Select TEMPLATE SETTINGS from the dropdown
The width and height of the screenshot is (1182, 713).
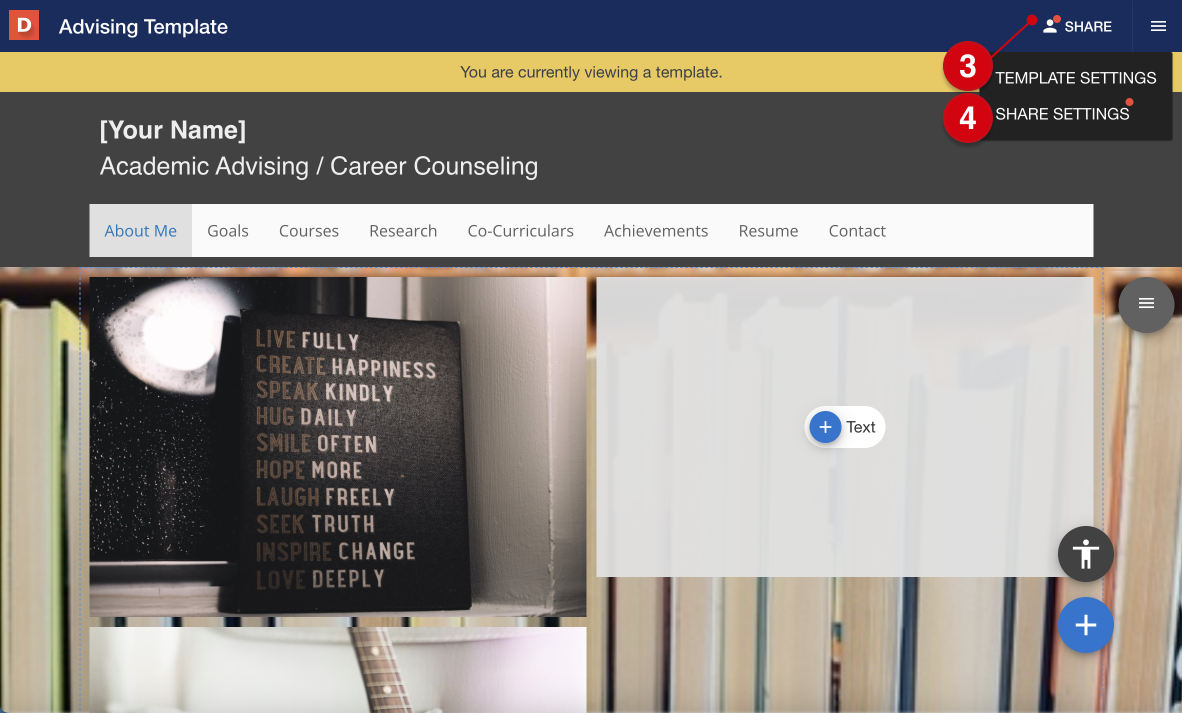(1075, 78)
